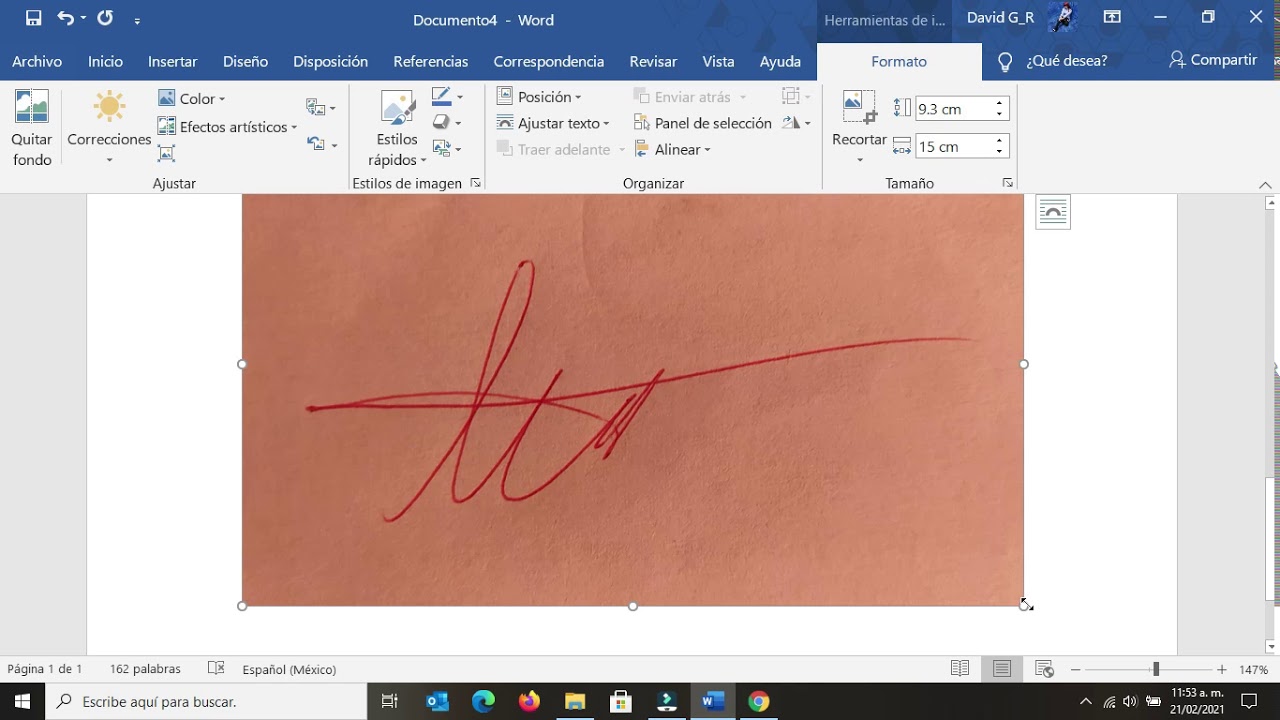Switch to the Vista tab

[x=718, y=61]
